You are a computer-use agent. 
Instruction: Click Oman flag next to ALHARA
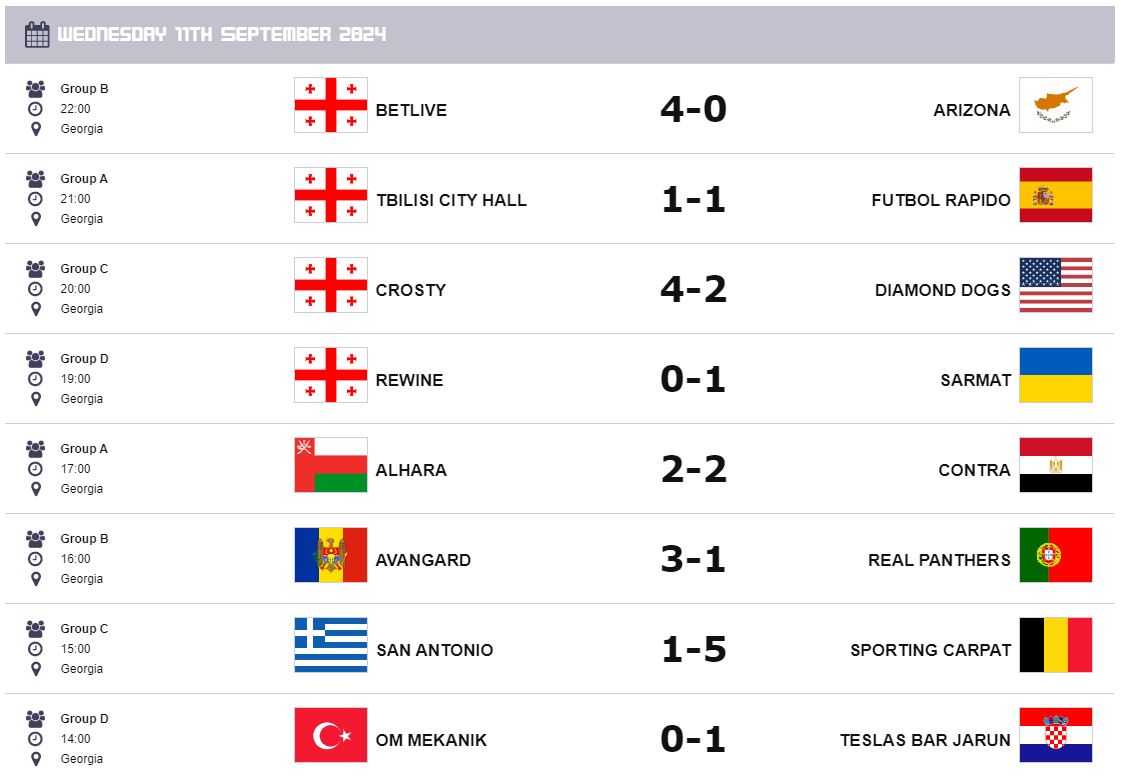point(331,465)
